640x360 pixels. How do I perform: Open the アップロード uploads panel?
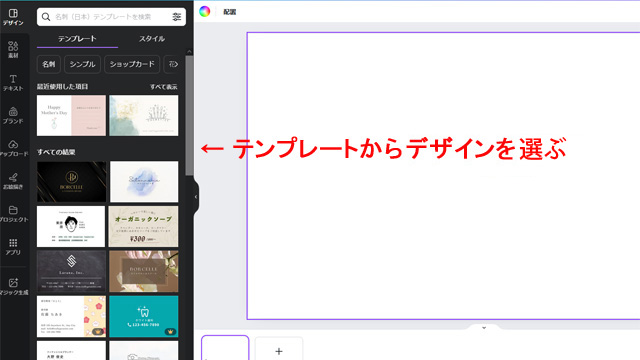pos(13,148)
